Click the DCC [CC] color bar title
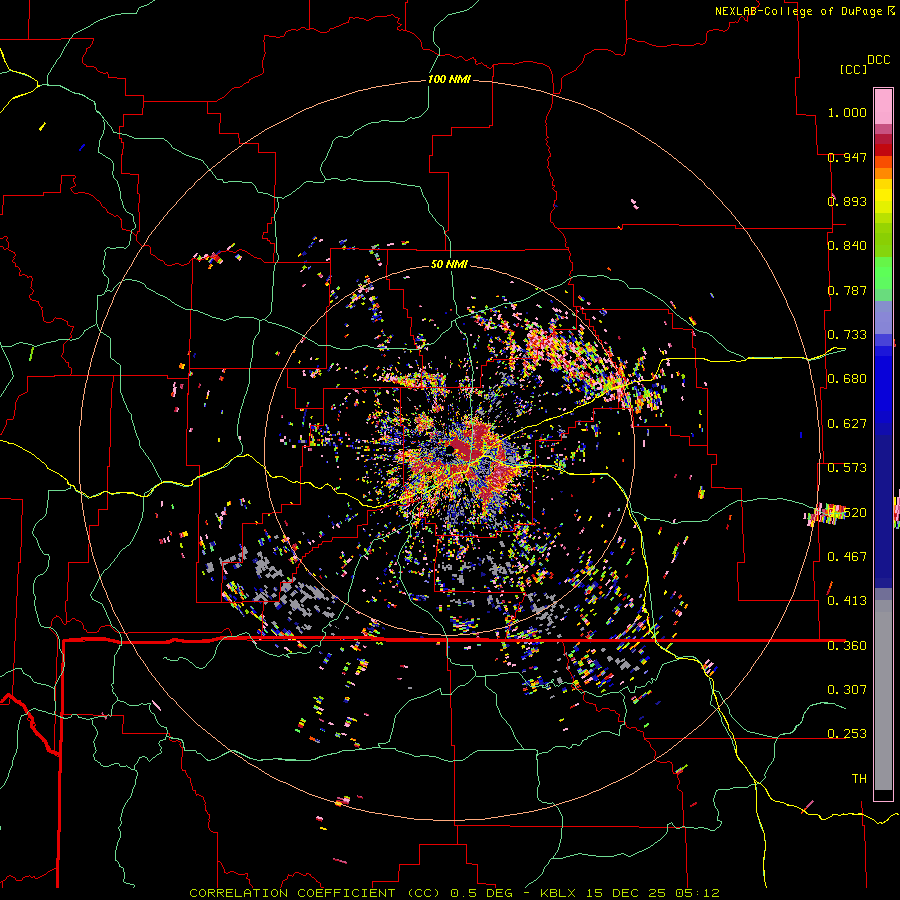Viewport: 900px width, 900px height. point(864,64)
